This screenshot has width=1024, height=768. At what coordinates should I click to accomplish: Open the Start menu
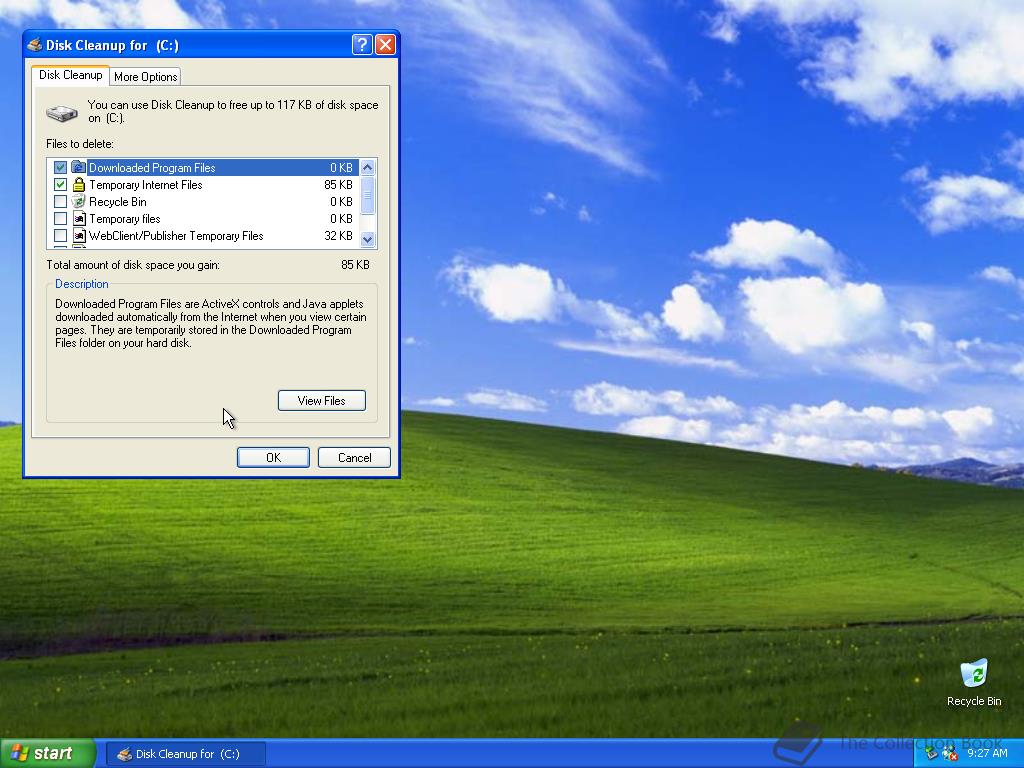[x=47, y=753]
